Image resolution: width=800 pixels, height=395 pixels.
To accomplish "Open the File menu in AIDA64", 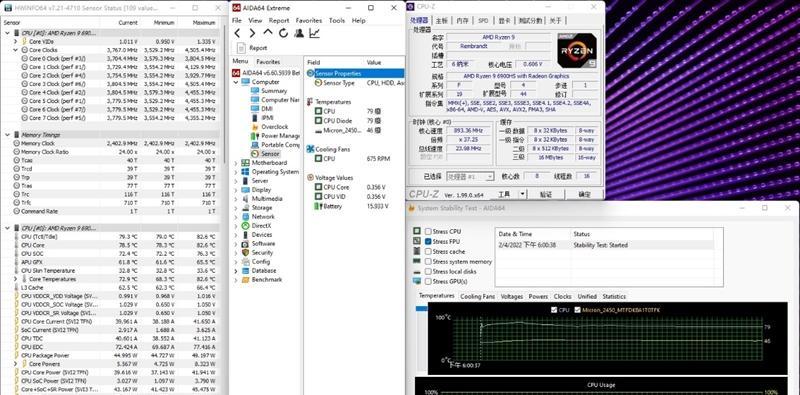I will (x=237, y=20).
